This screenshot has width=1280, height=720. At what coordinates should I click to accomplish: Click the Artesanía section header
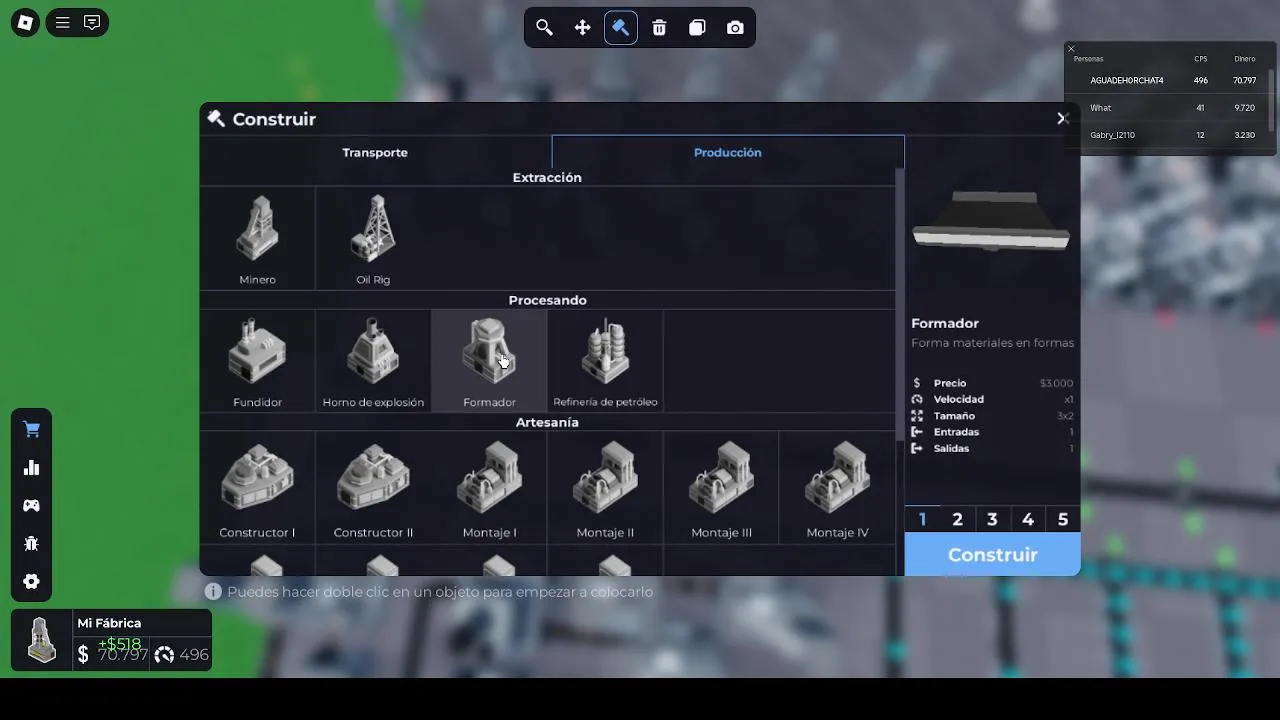[547, 422]
